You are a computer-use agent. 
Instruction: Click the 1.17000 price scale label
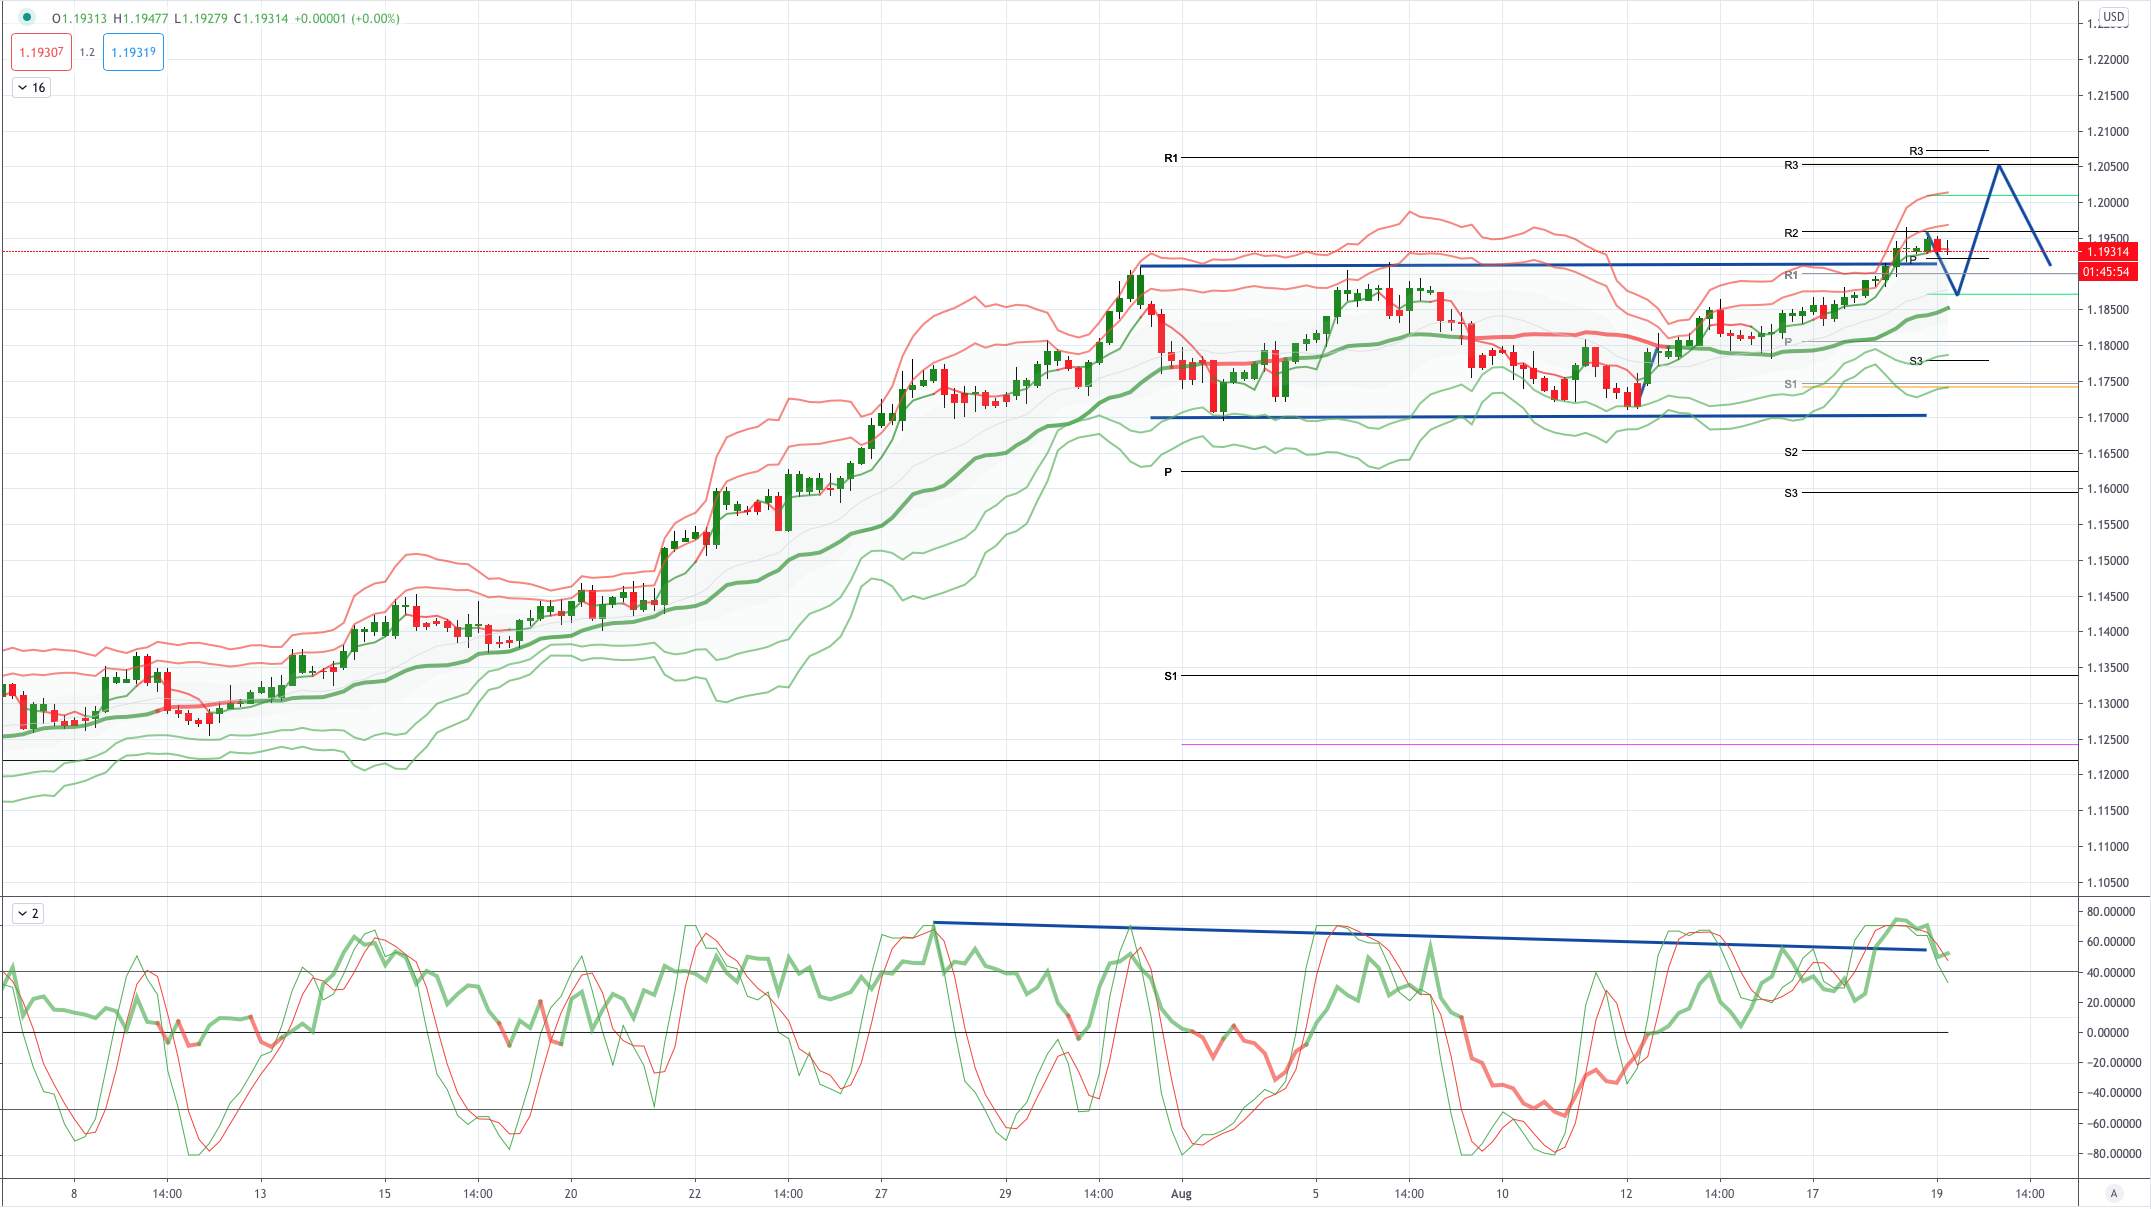(x=2107, y=417)
